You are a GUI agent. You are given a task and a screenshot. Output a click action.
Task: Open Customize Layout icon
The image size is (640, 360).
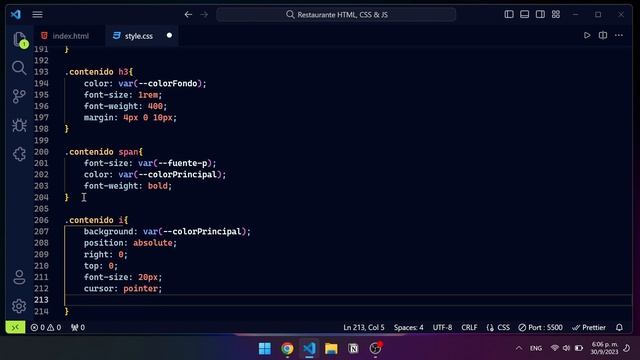click(556, 14)
